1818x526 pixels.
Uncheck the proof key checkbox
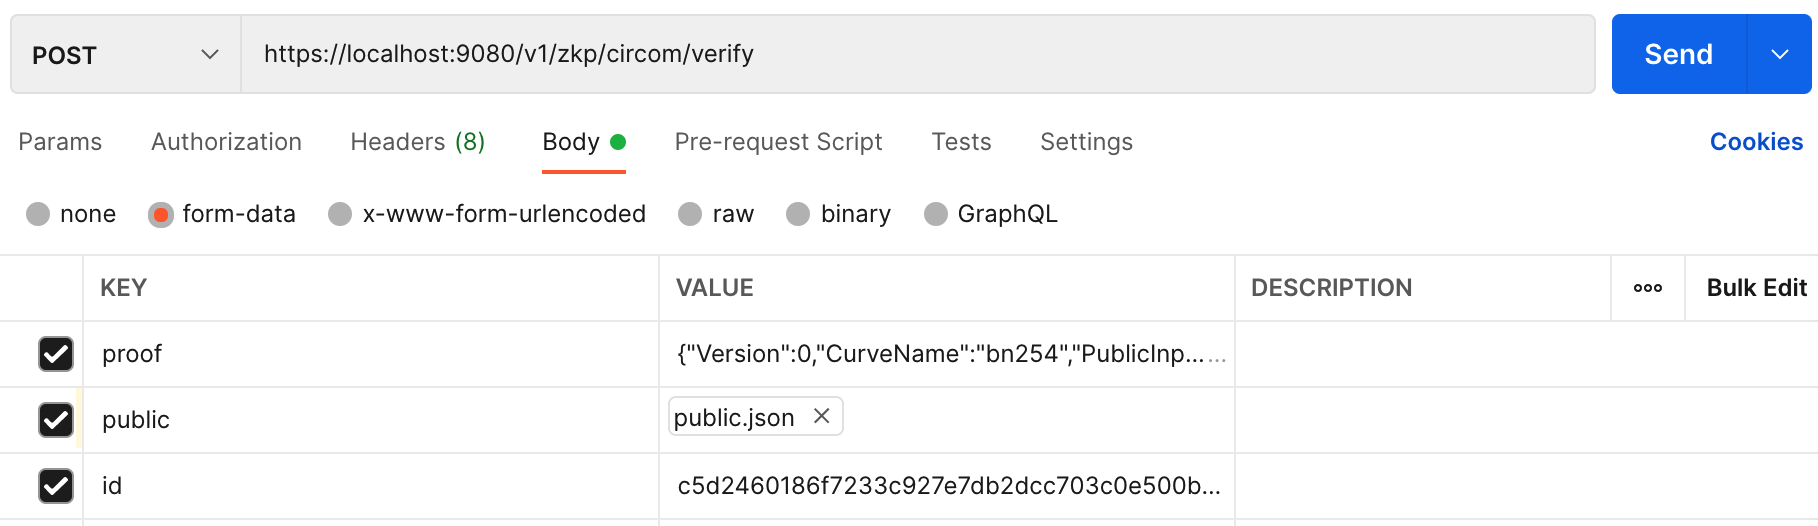click(56, 354)
